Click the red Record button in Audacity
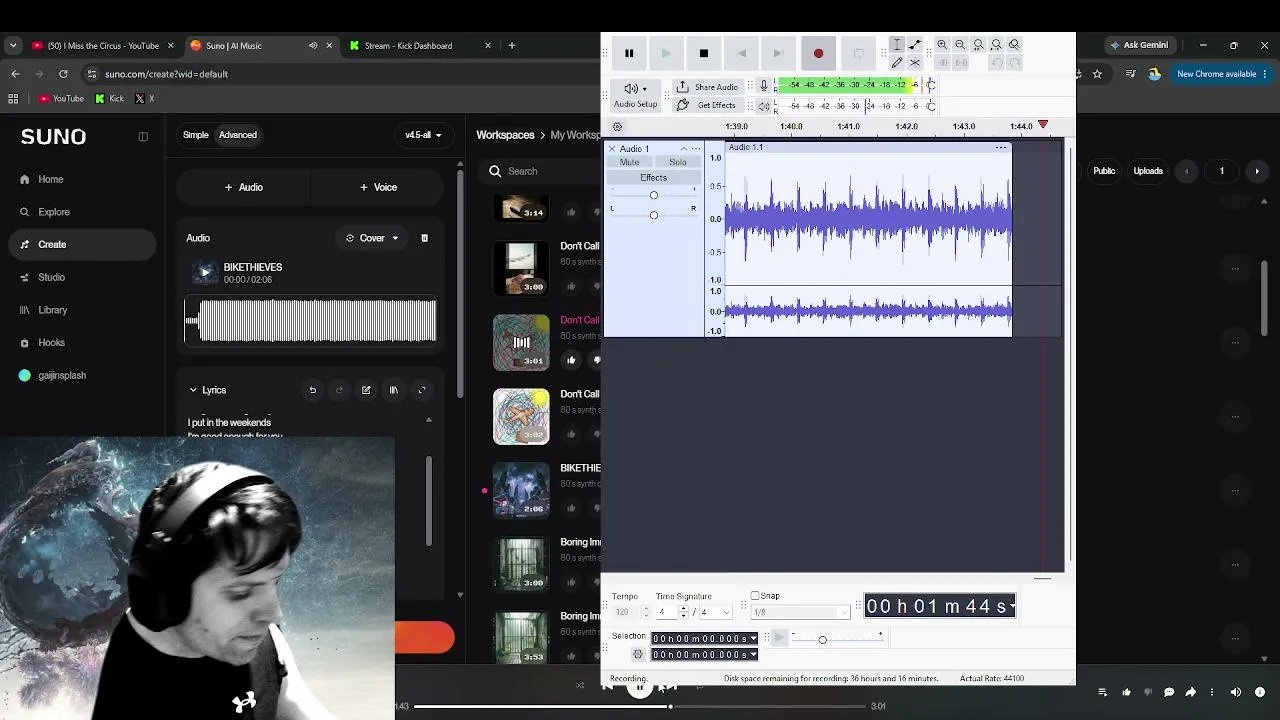This screenshot has width=1280, height=720. (x=818, y=53)
